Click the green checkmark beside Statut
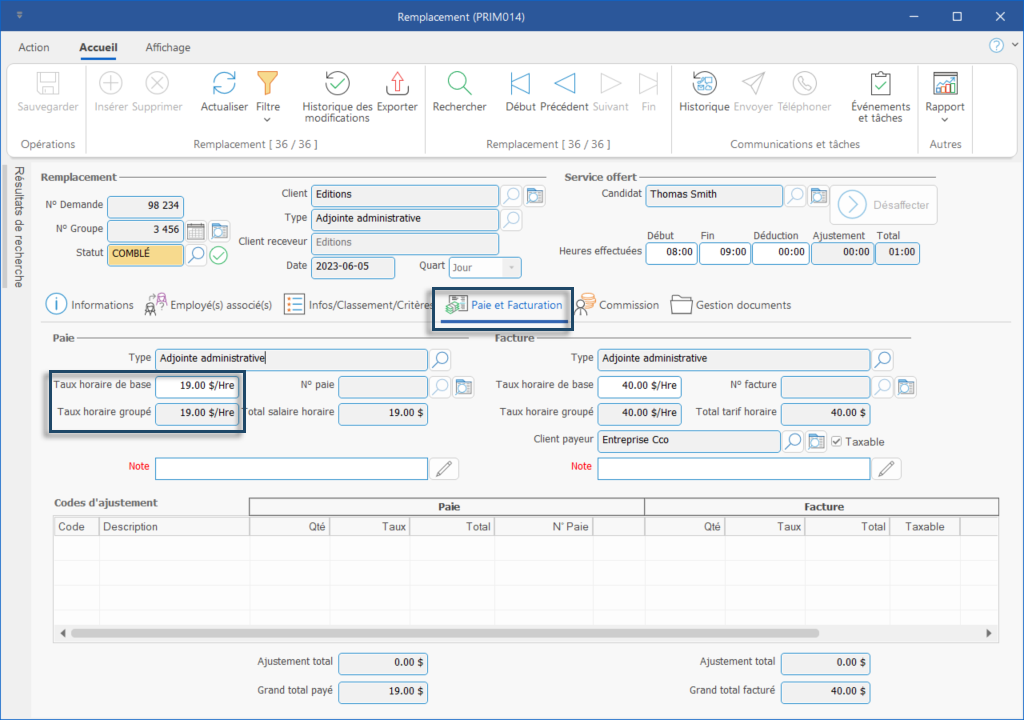 (x=218, y=255)
